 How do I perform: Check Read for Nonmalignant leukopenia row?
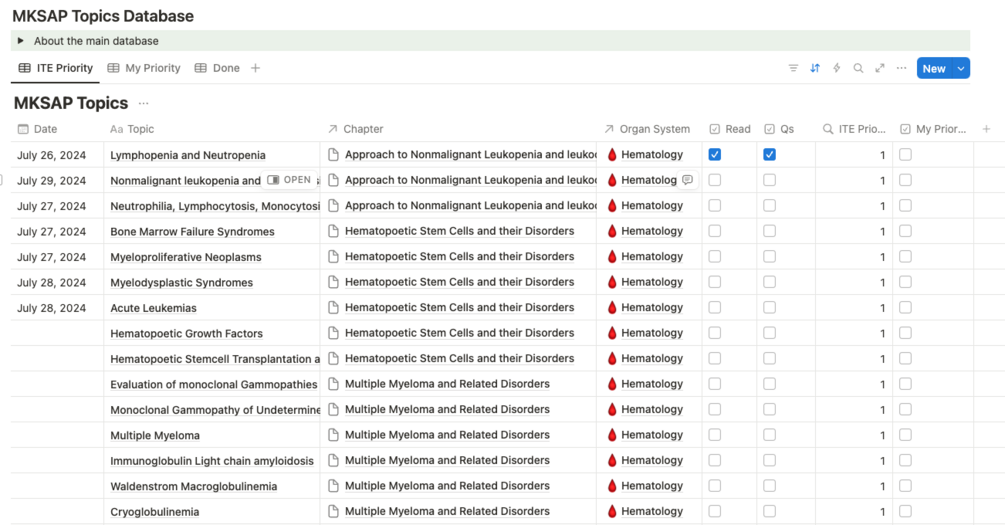[x=715, y=180]
